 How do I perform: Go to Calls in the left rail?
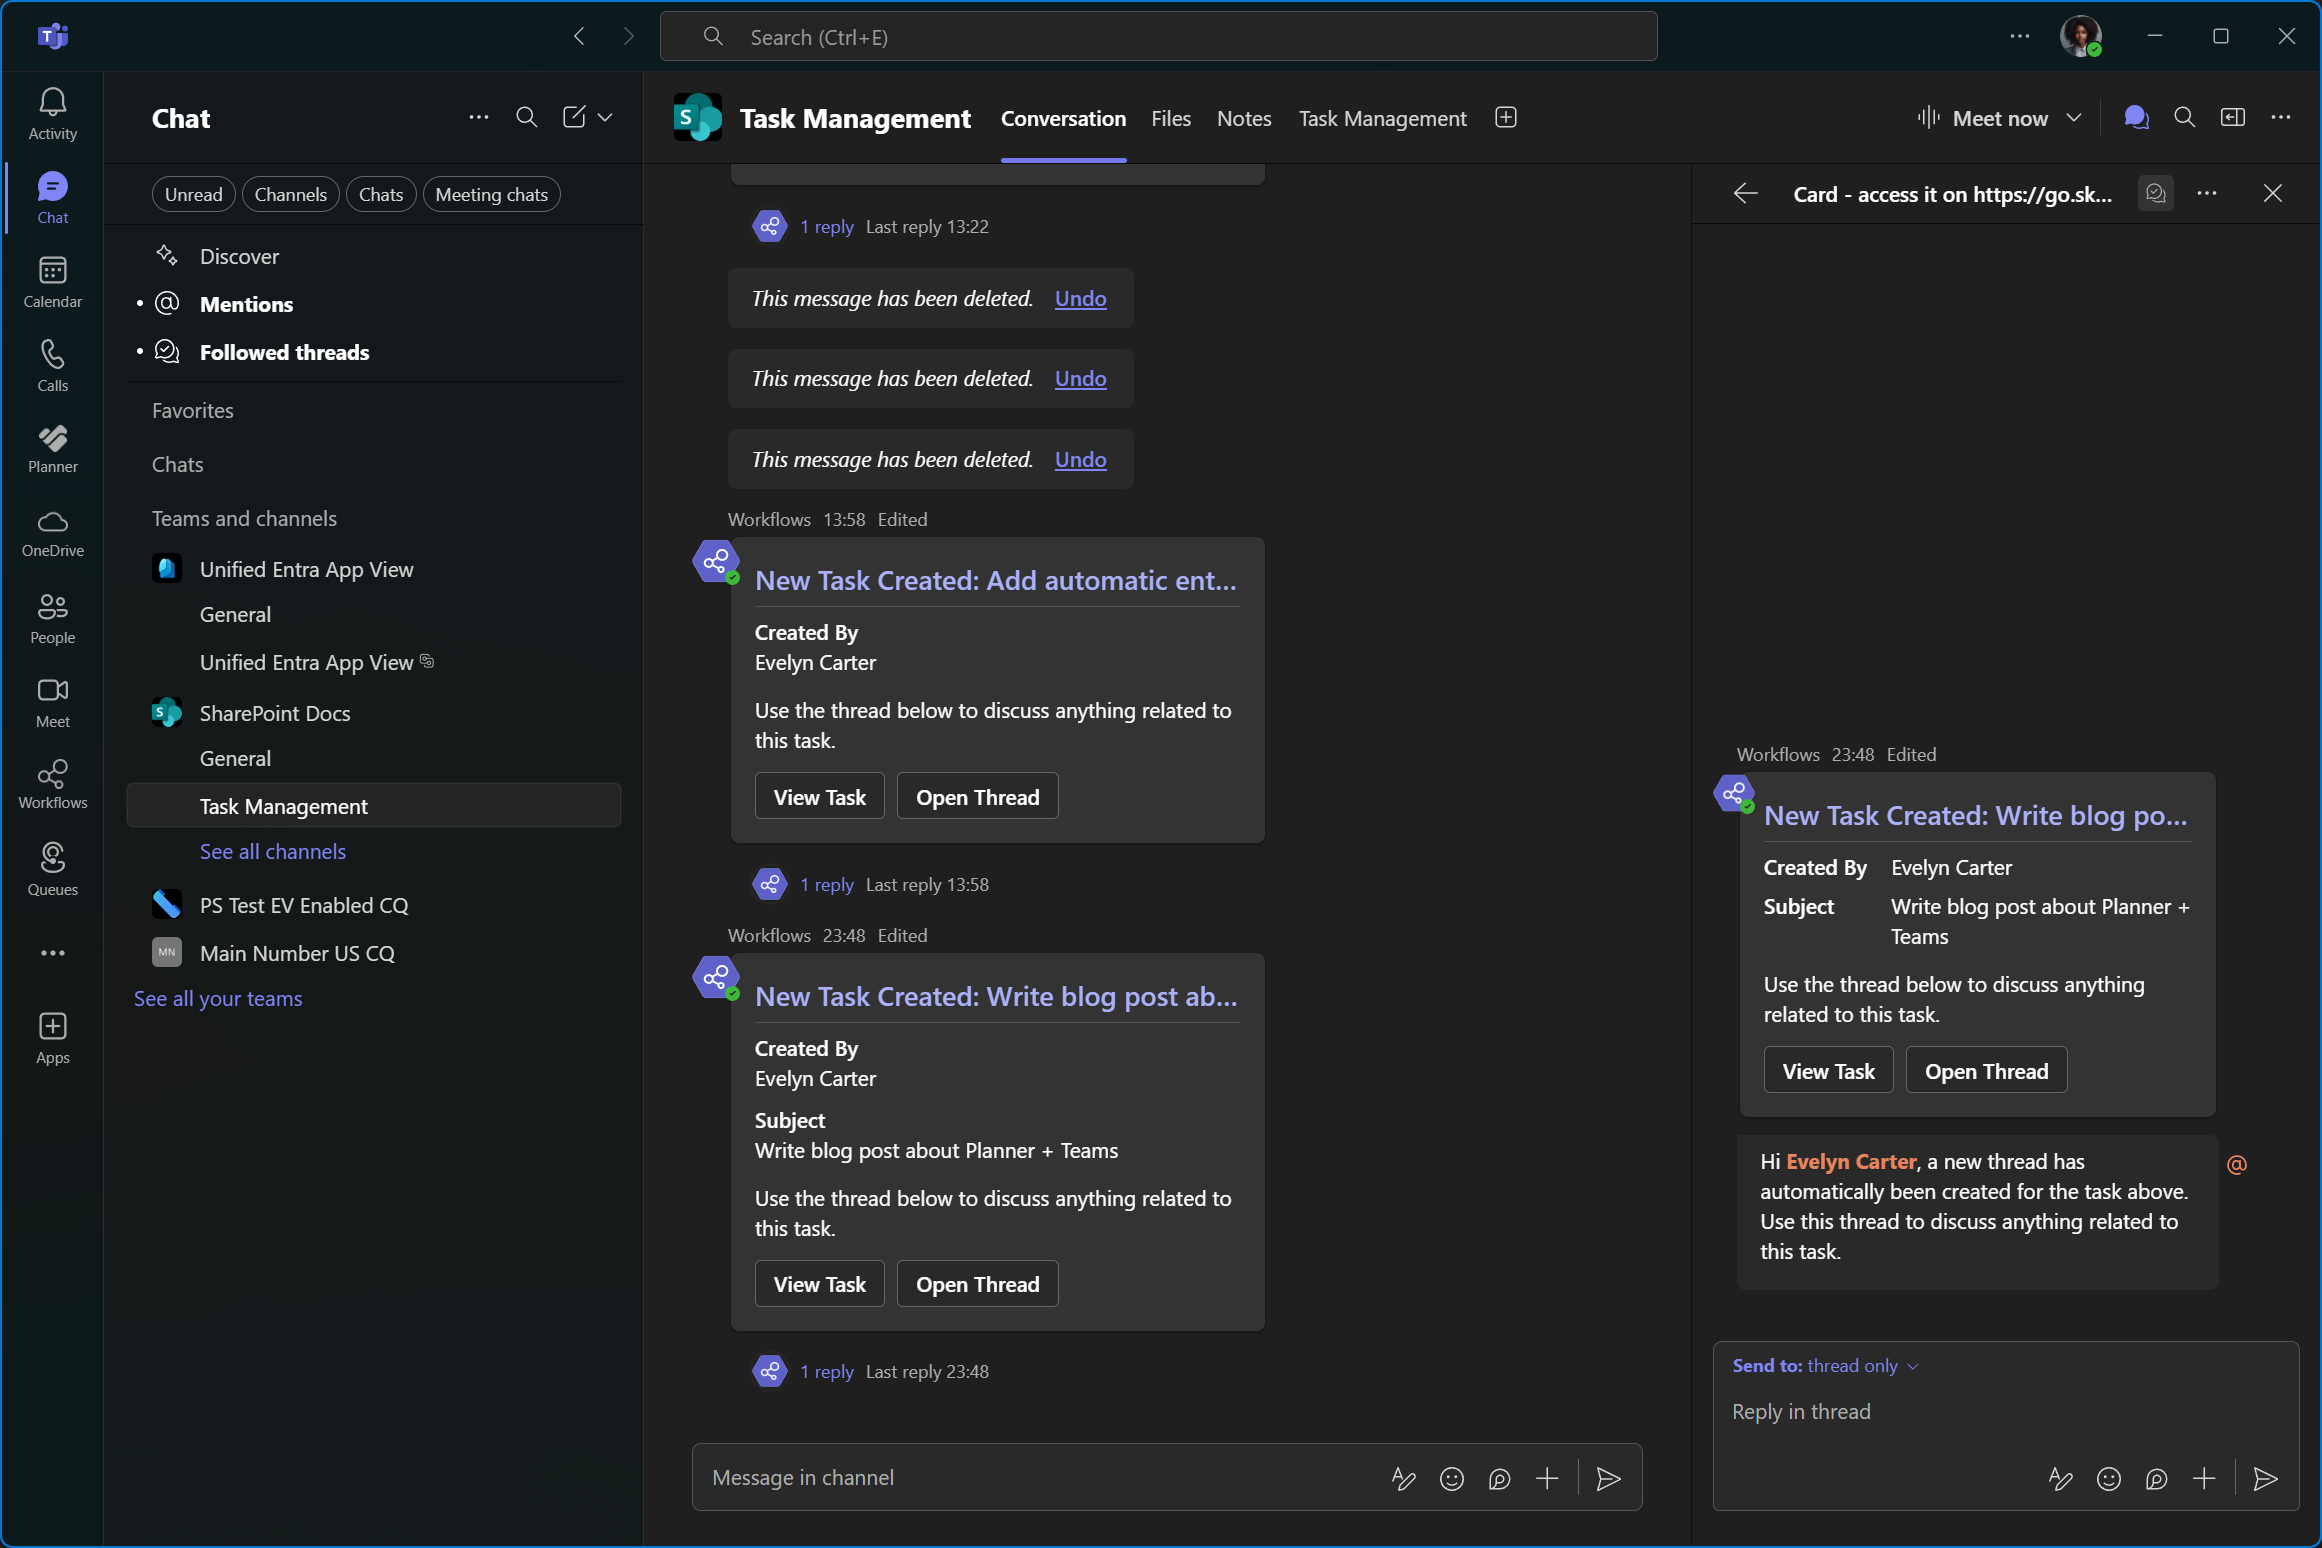tap(52, 366)
